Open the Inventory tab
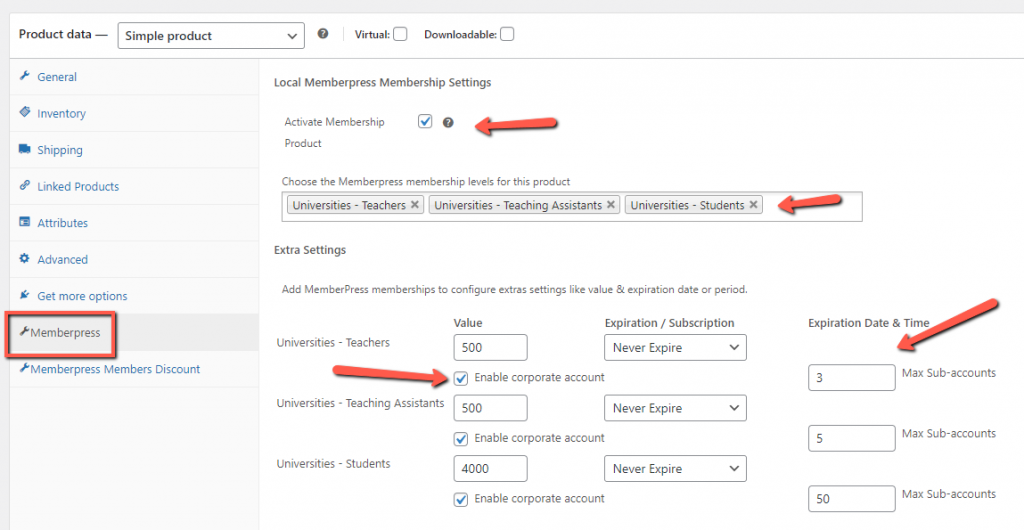The image size is (1024, 530). 62,114
